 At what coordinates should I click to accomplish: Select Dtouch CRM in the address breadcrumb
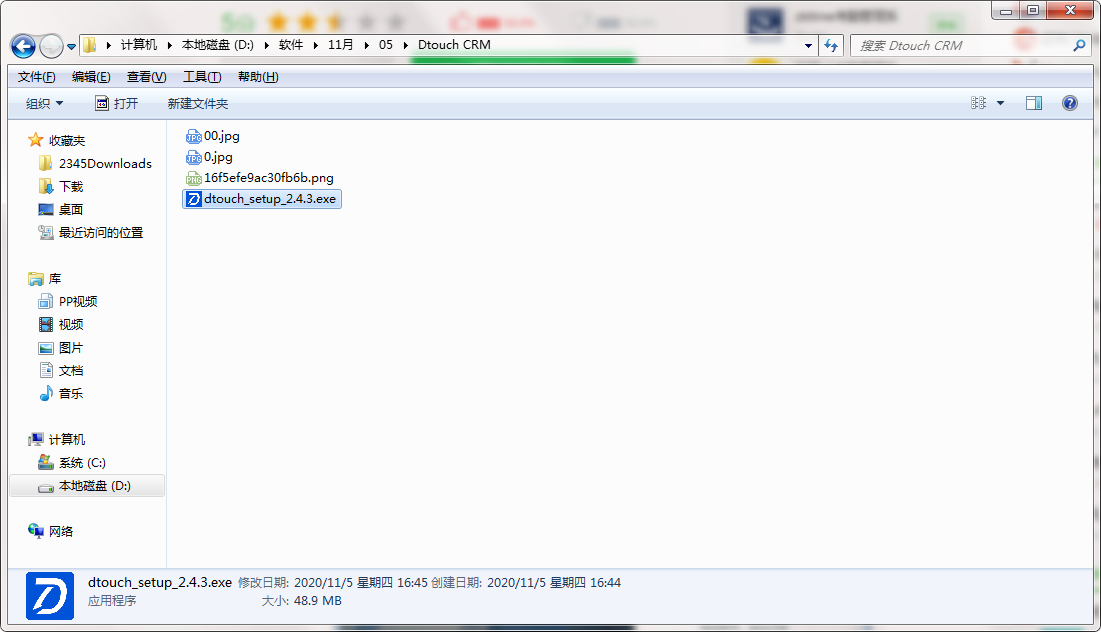click(x=454, y=45)
